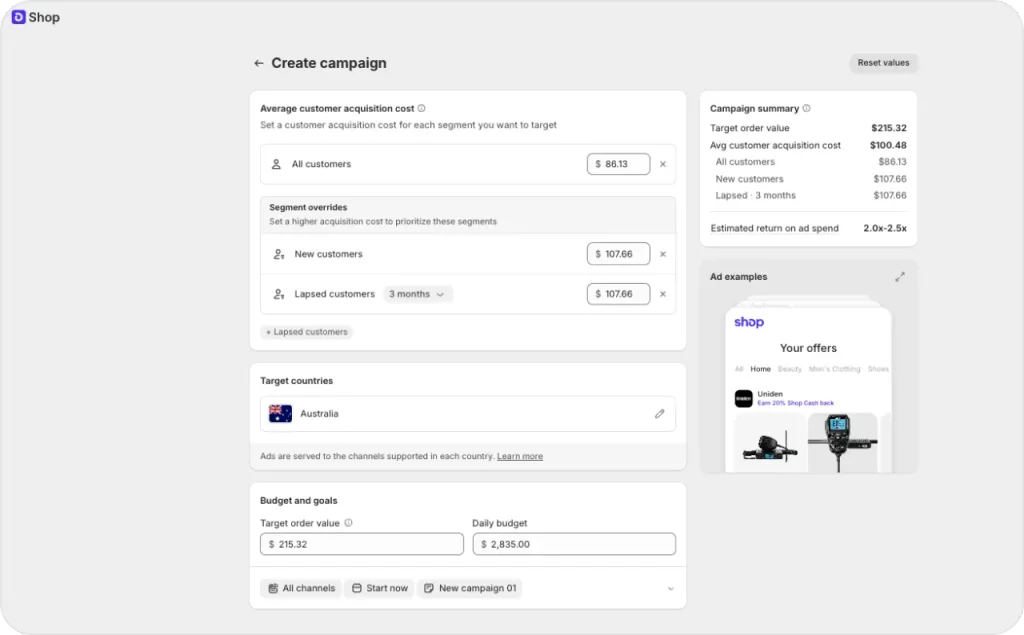
Task: Edit All customers acquisition cost field
Action: (618, 164)
